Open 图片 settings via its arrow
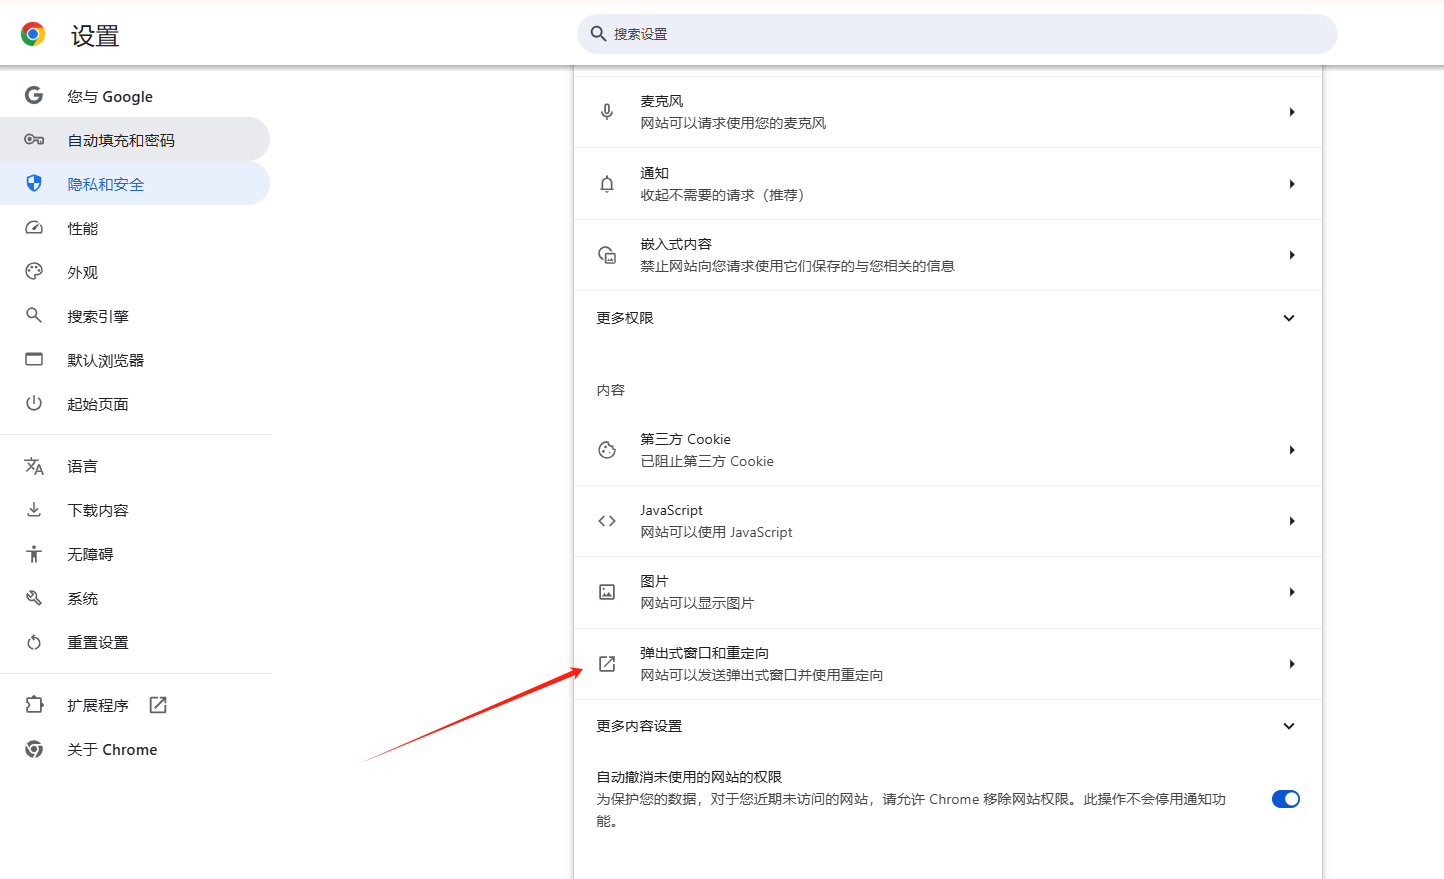Image resolution: width=1444 pixels, height=879 pixels. (x=1292, y=592)
